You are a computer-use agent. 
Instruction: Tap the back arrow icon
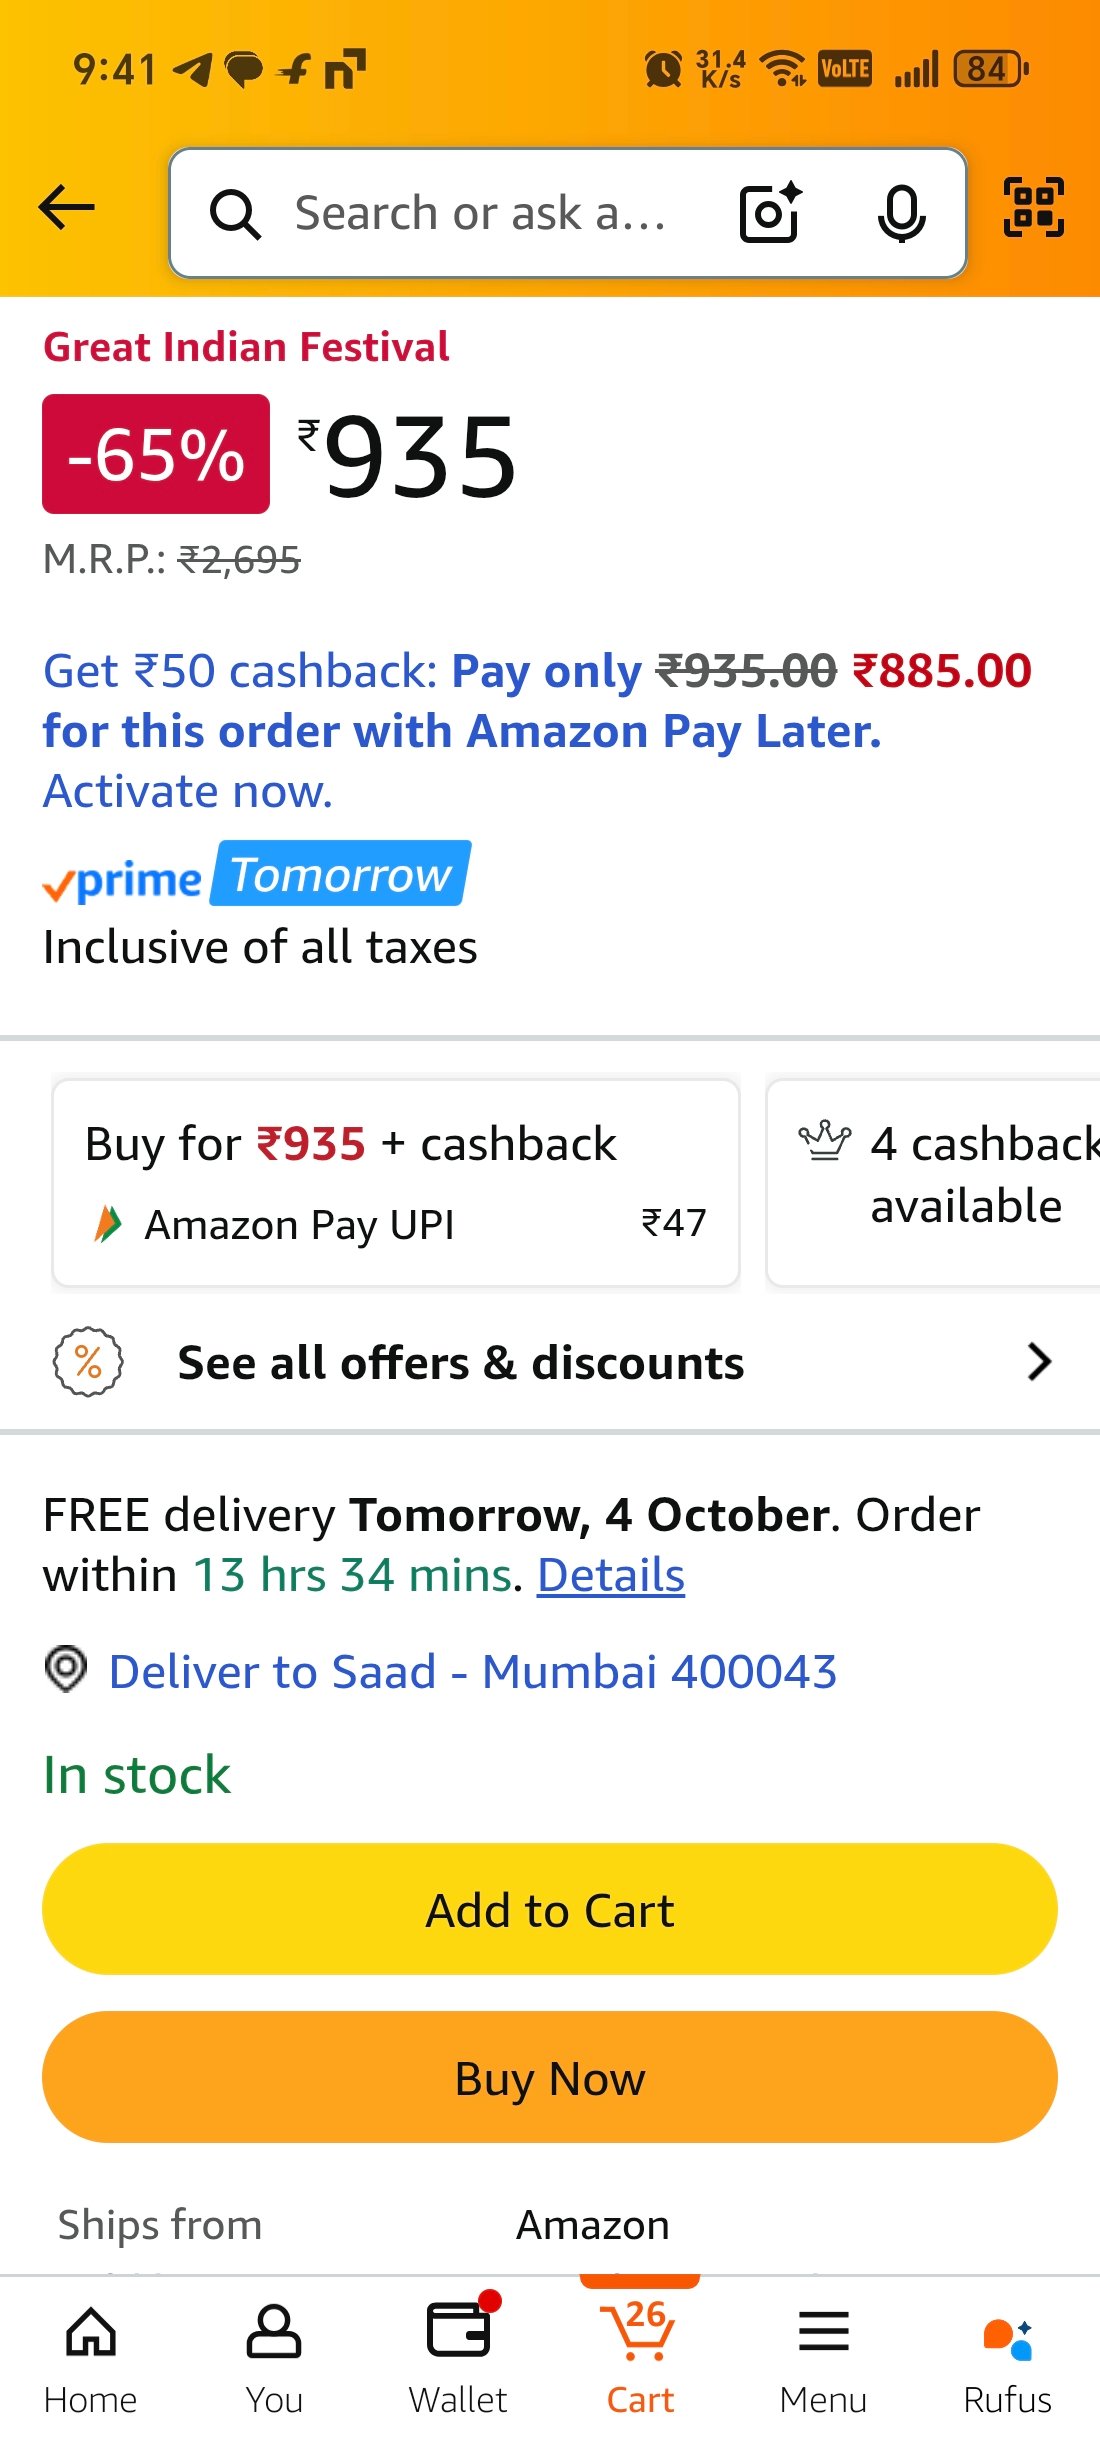tap(66, 208)
